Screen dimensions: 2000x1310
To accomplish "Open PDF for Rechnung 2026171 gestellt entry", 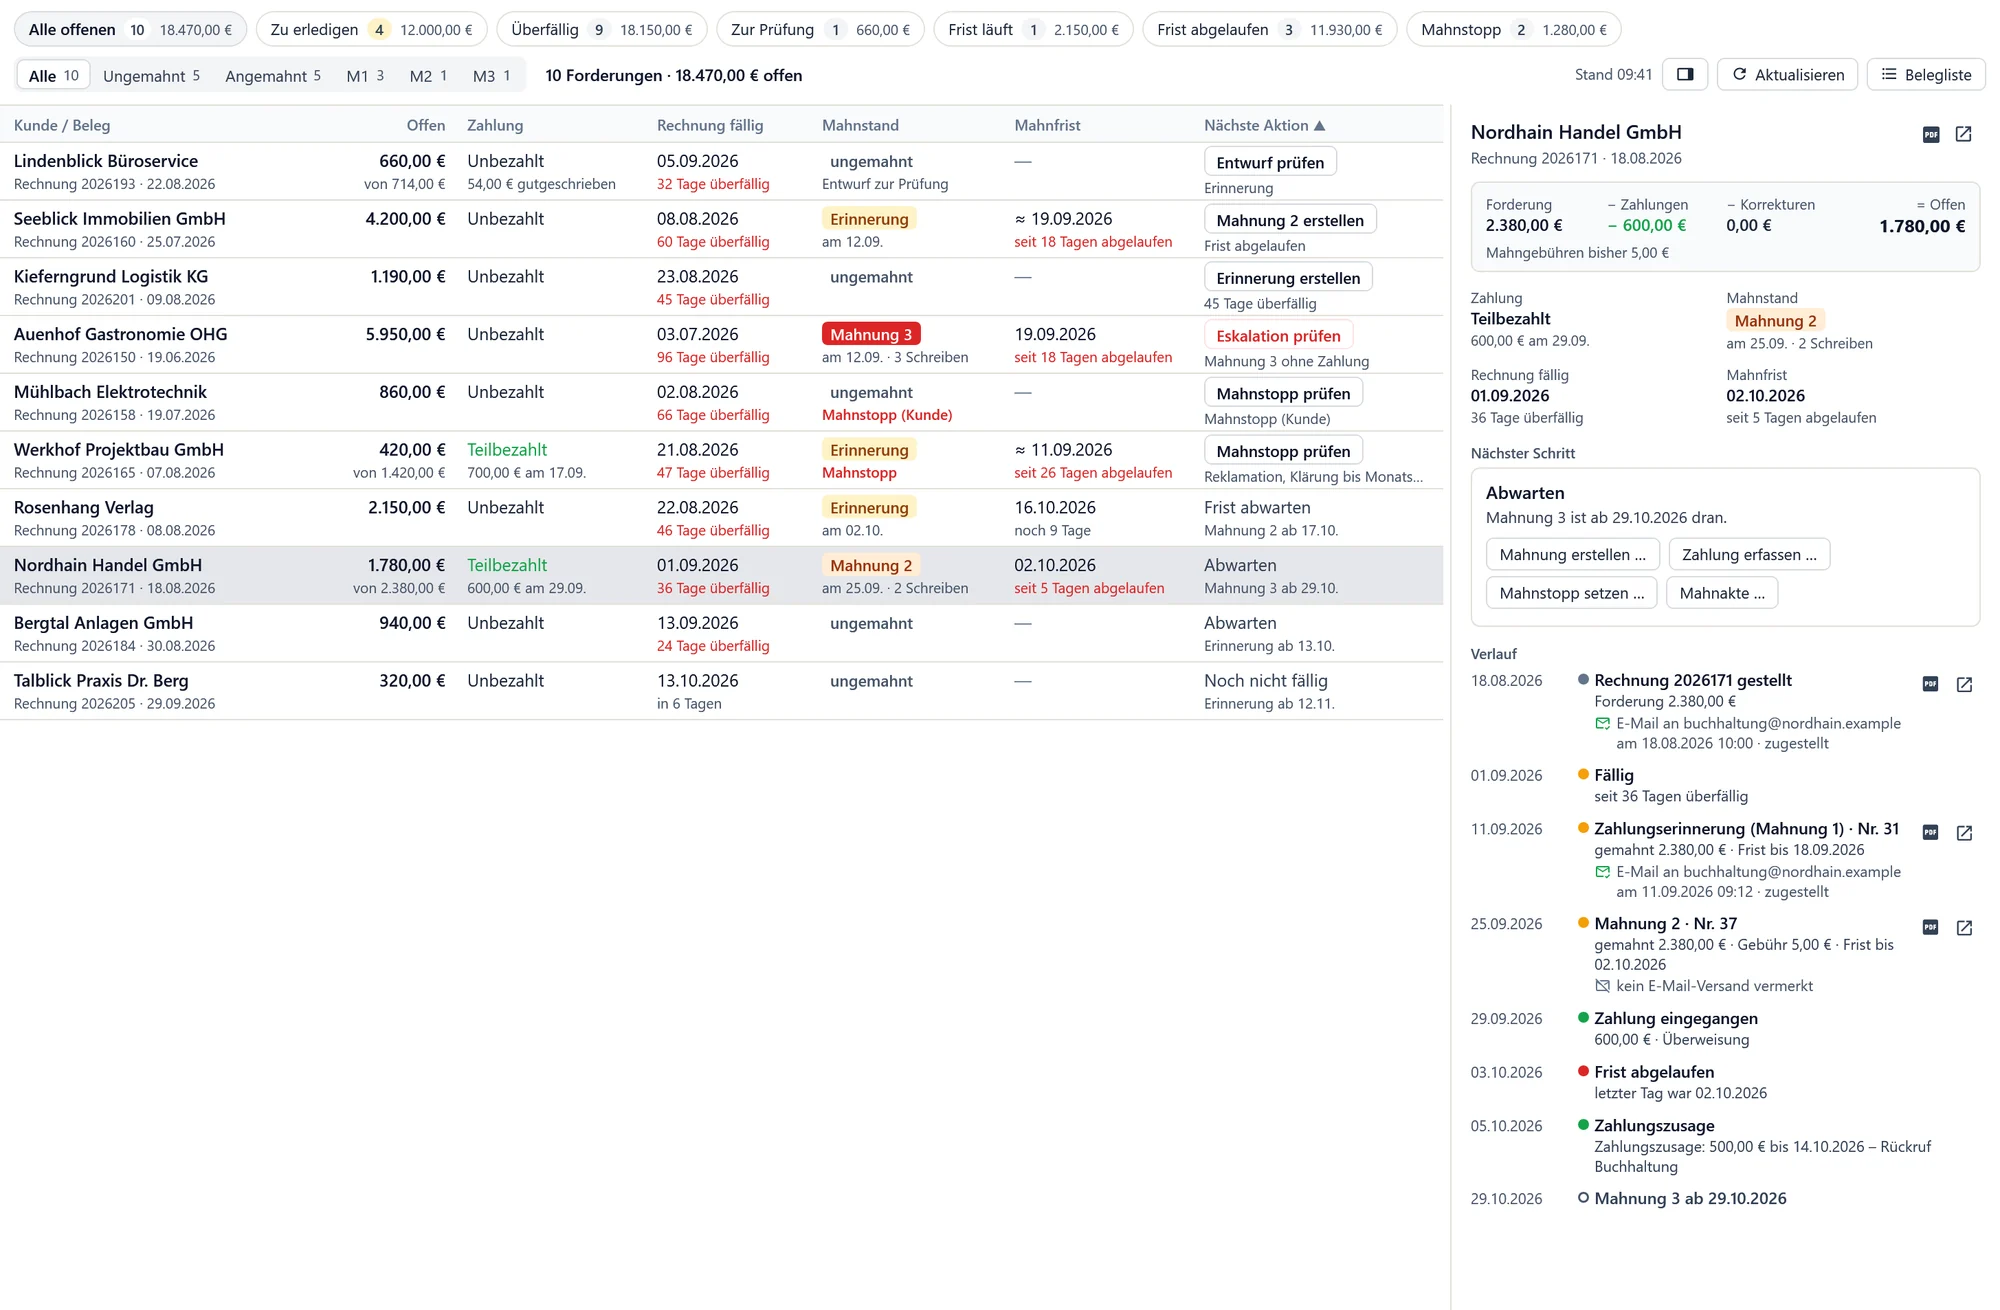I will pos(1931,684).
